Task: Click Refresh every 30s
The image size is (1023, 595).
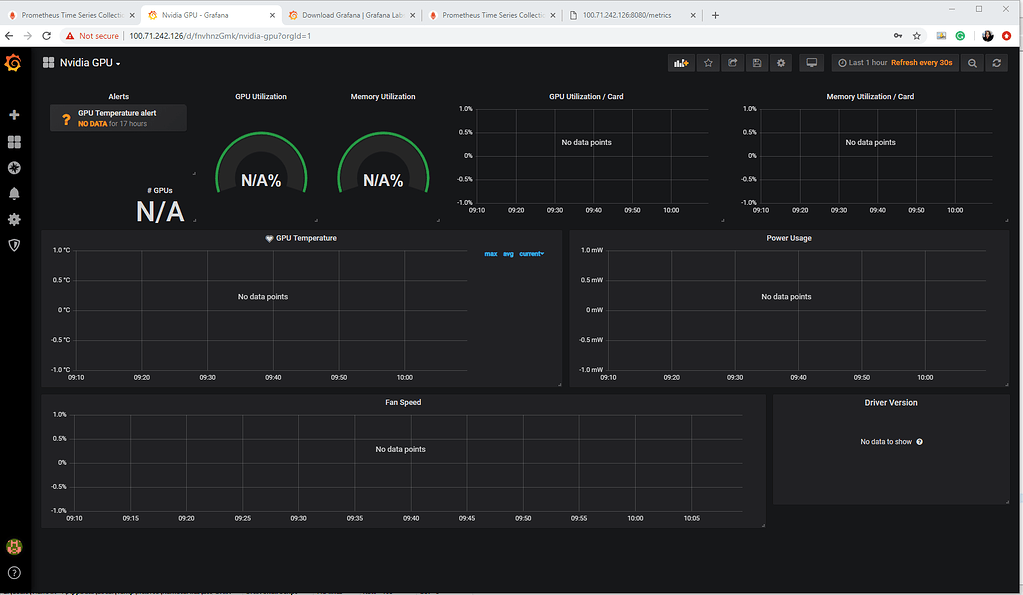Action: click(x=921, y=62)
